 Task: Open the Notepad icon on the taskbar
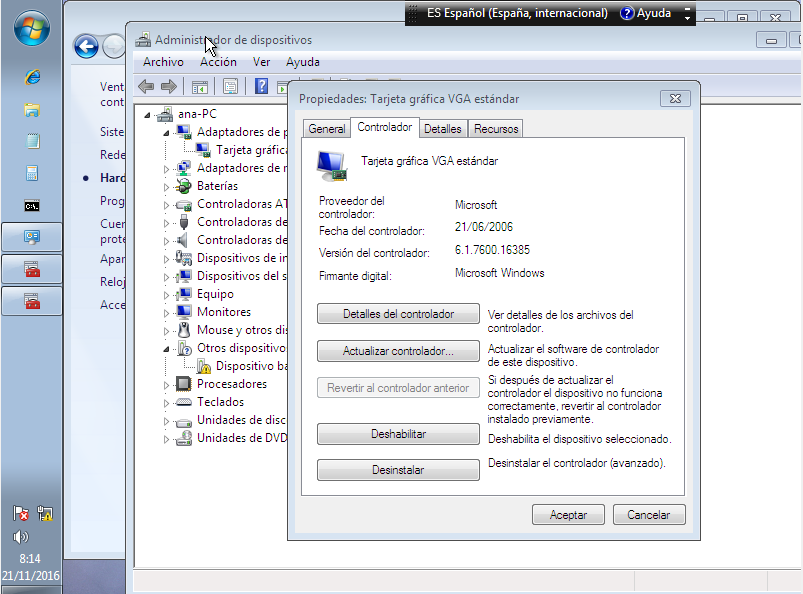pyautogui.click(x=32, y=141)
